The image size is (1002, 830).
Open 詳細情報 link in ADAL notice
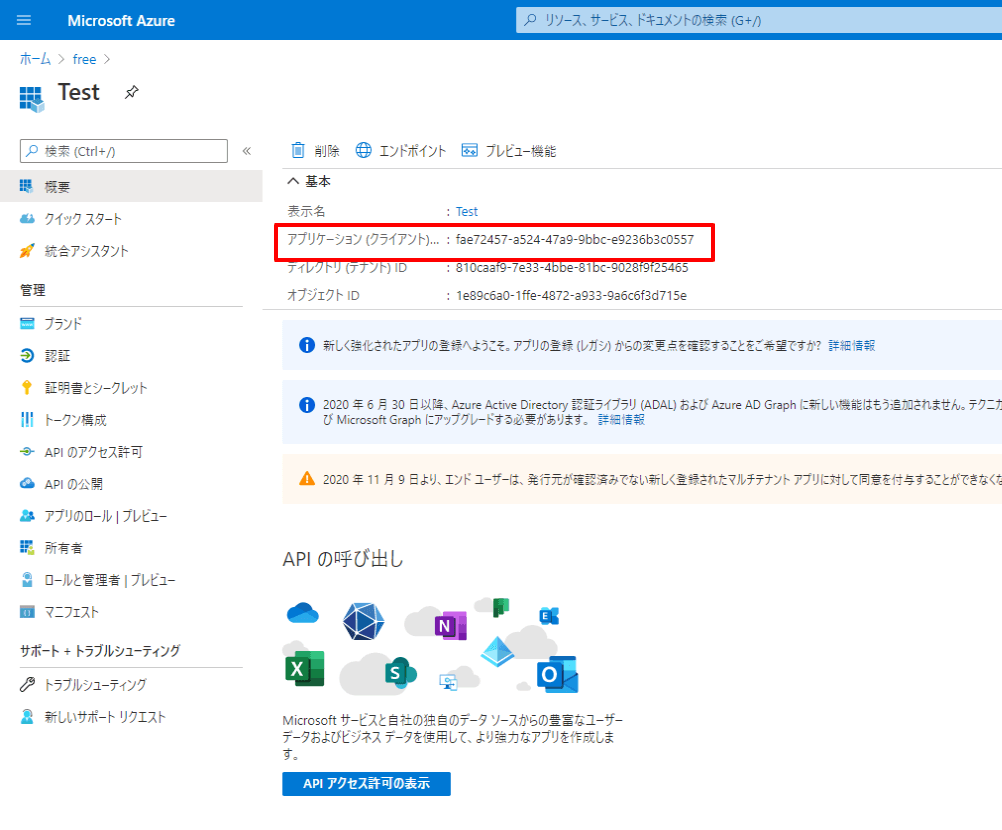click(621, 420)
